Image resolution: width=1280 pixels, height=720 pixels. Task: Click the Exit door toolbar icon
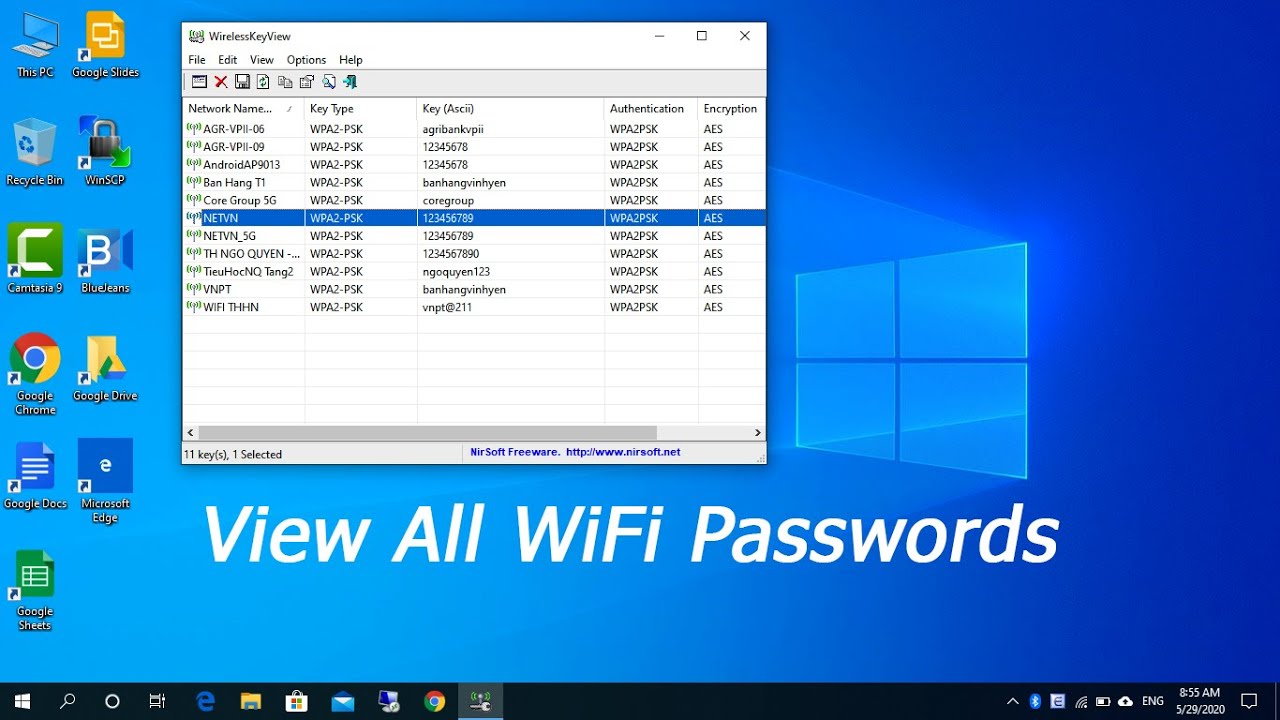click(x=350, y=82)
